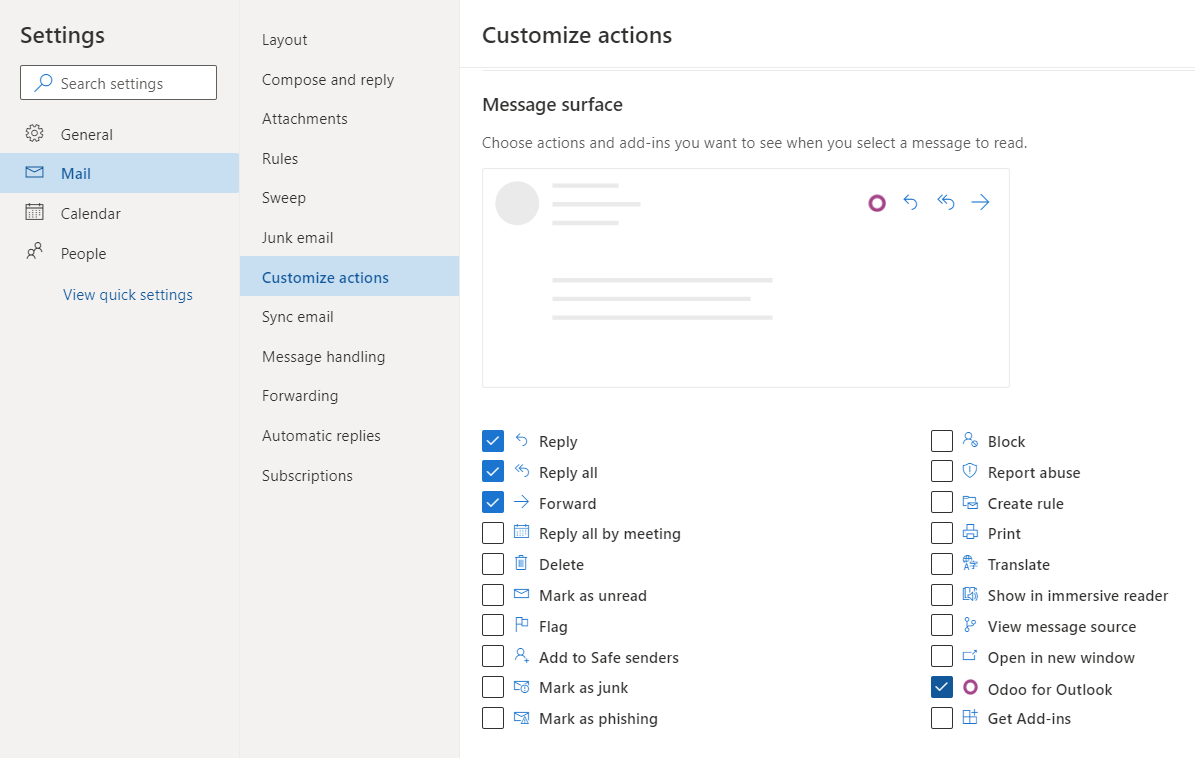
Task: Enable the Mark as junk action
Action: [493, 687]
